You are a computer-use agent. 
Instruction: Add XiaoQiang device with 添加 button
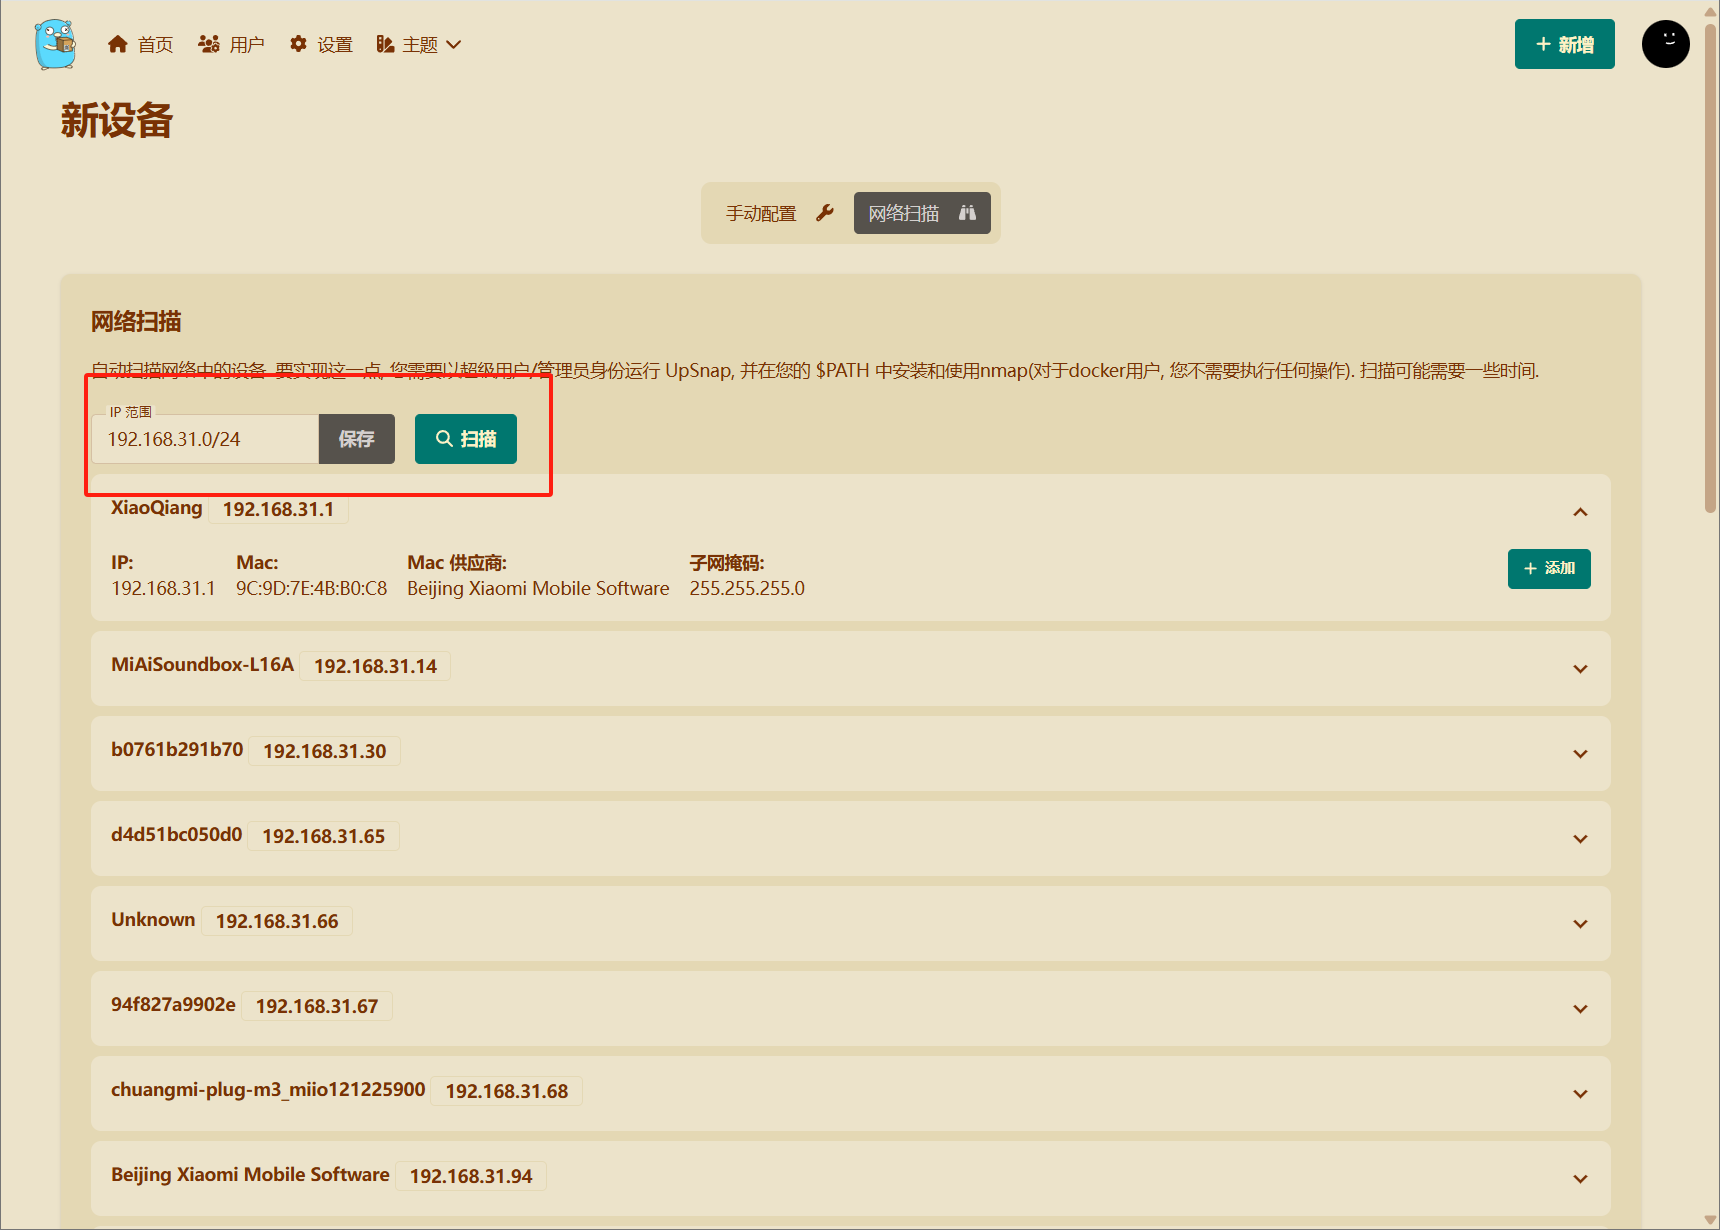1549,569
